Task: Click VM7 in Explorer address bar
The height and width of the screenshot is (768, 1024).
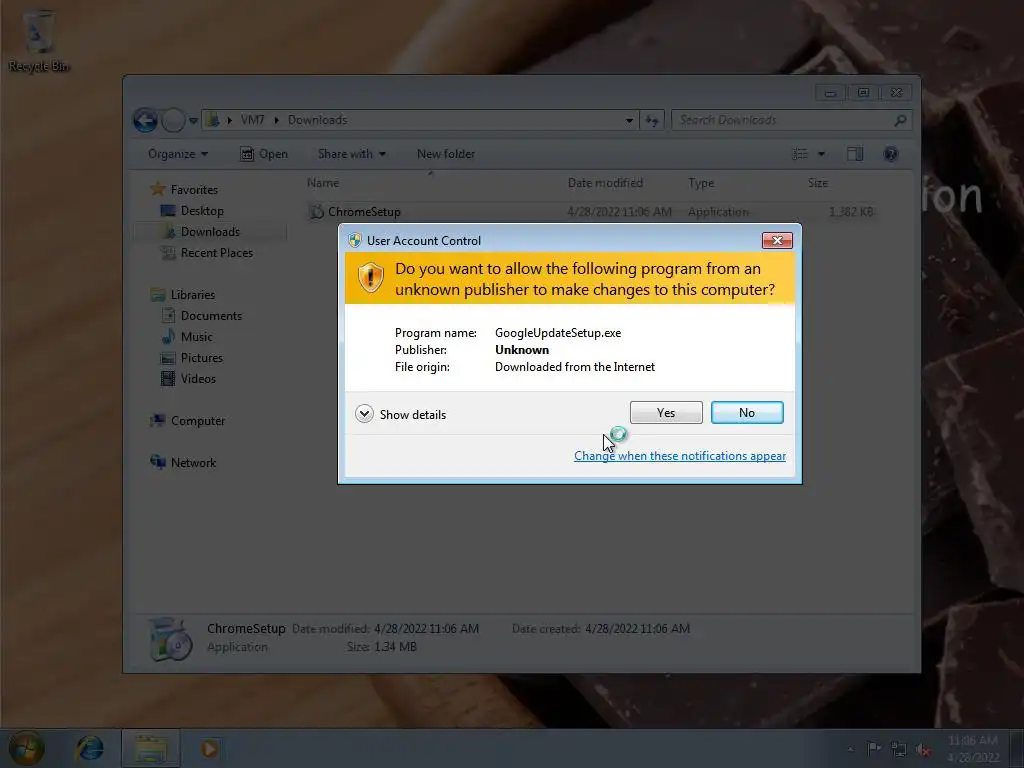Action: point(252,120)
